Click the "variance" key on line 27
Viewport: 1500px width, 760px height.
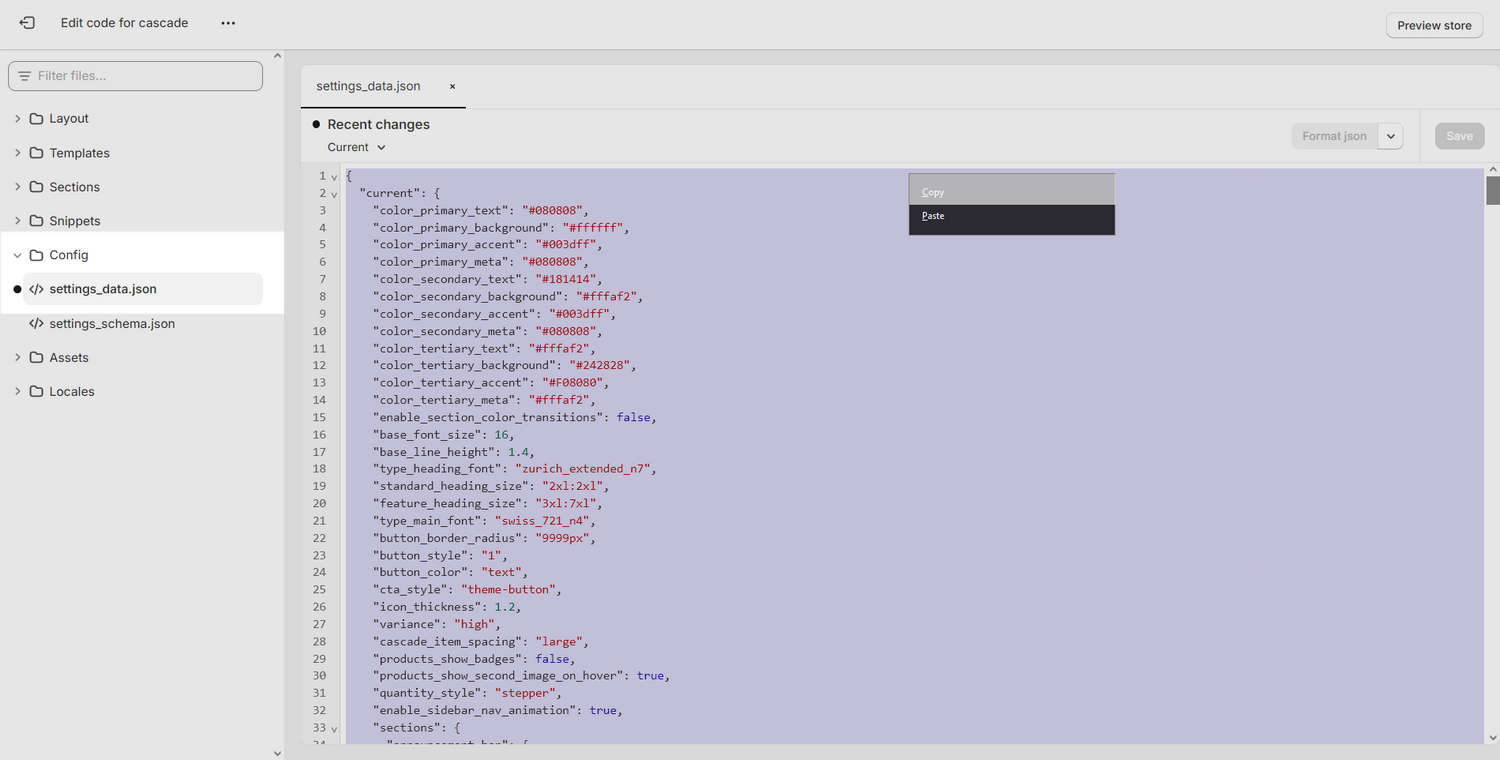click(407, 624)
